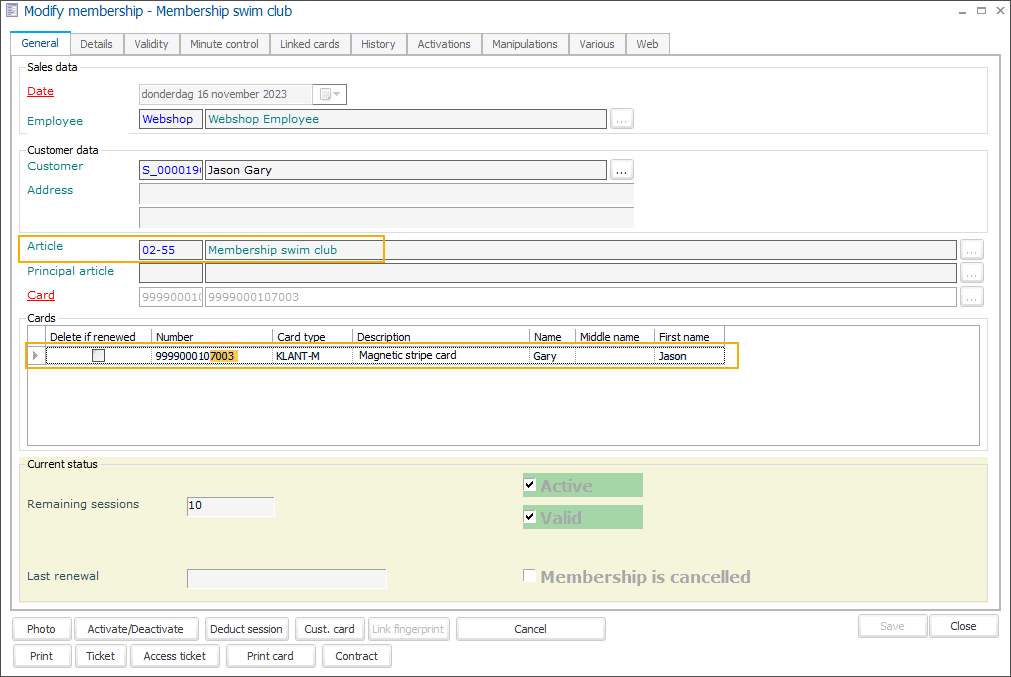This screenshot has height=677, width=1011.
Task: Uncheck the Valid checkbox
Action: [530, 517]
